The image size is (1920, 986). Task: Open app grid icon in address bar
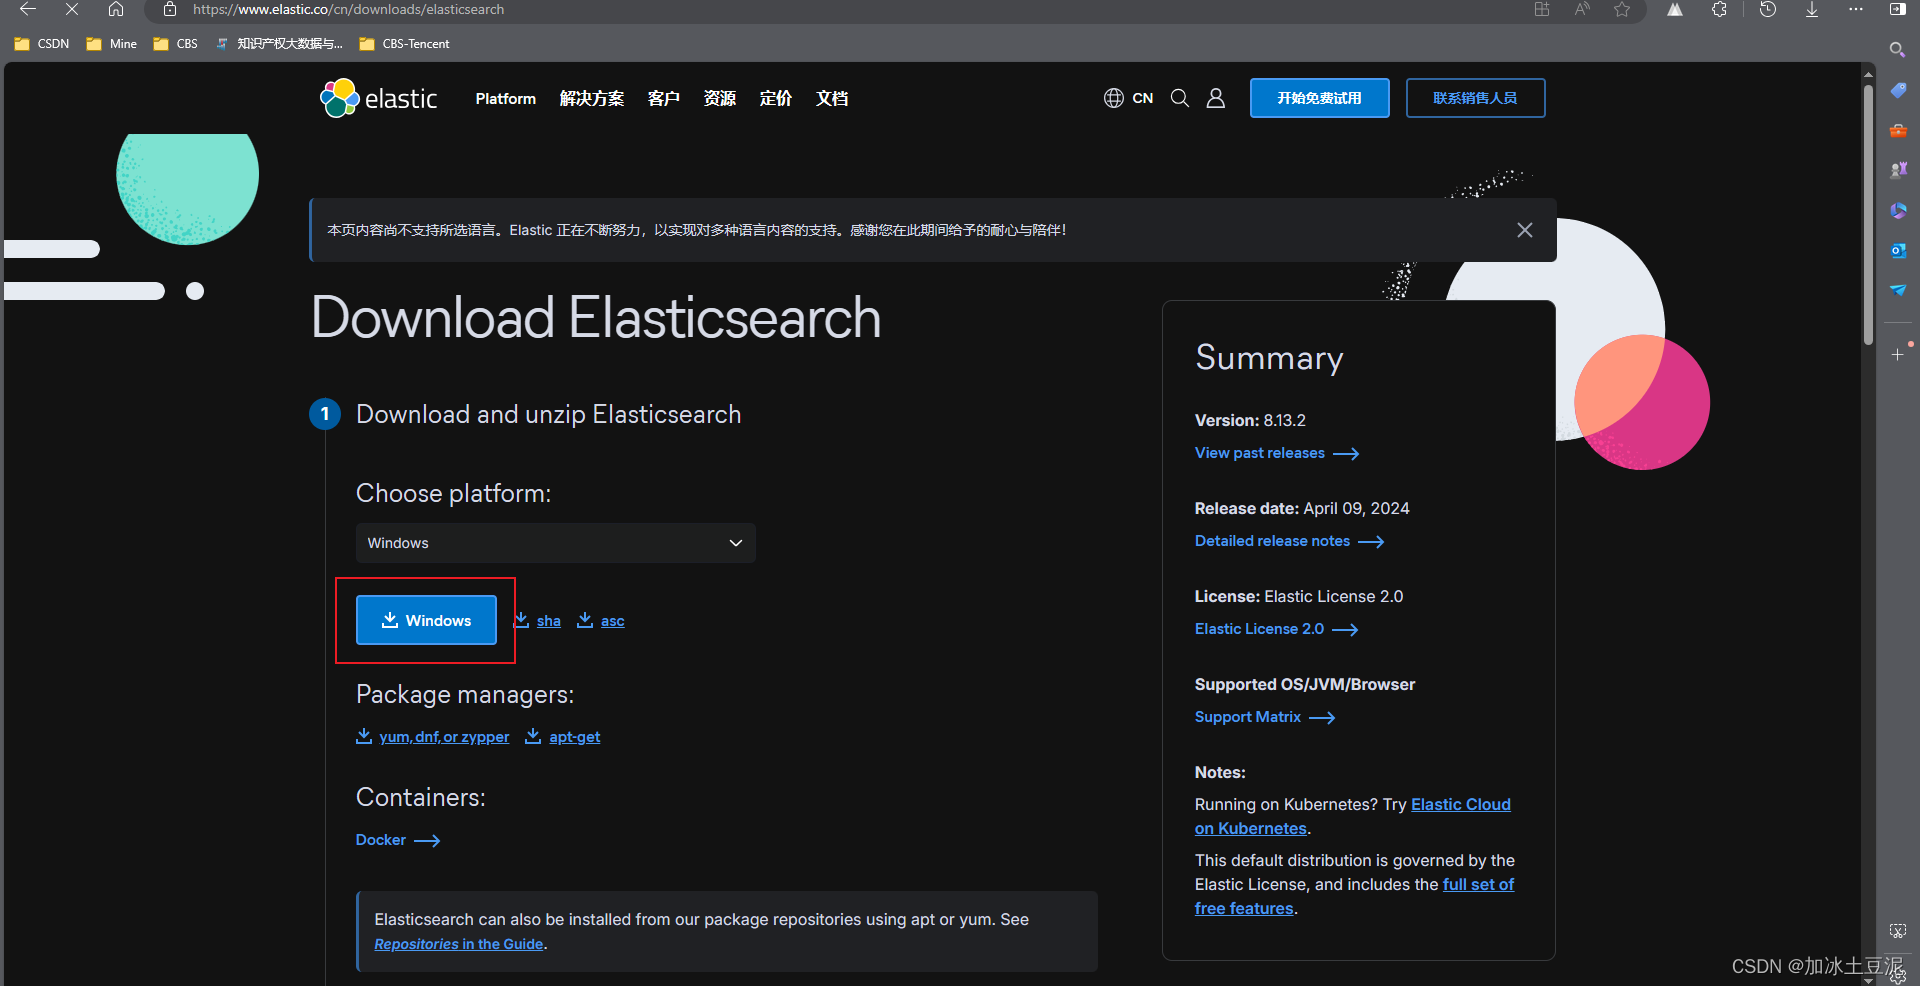(x=1542, y=9)
